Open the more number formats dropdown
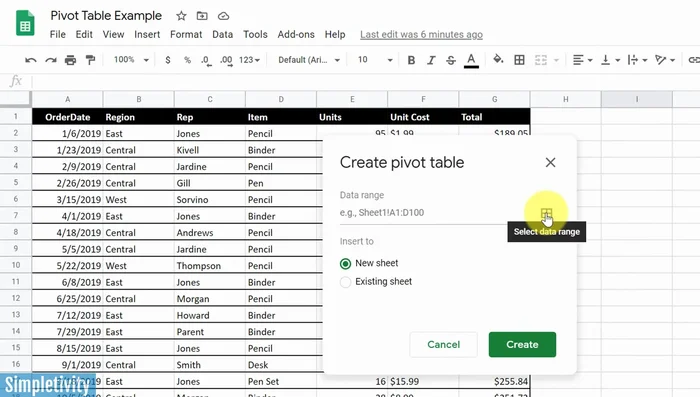 coord(250,60)
